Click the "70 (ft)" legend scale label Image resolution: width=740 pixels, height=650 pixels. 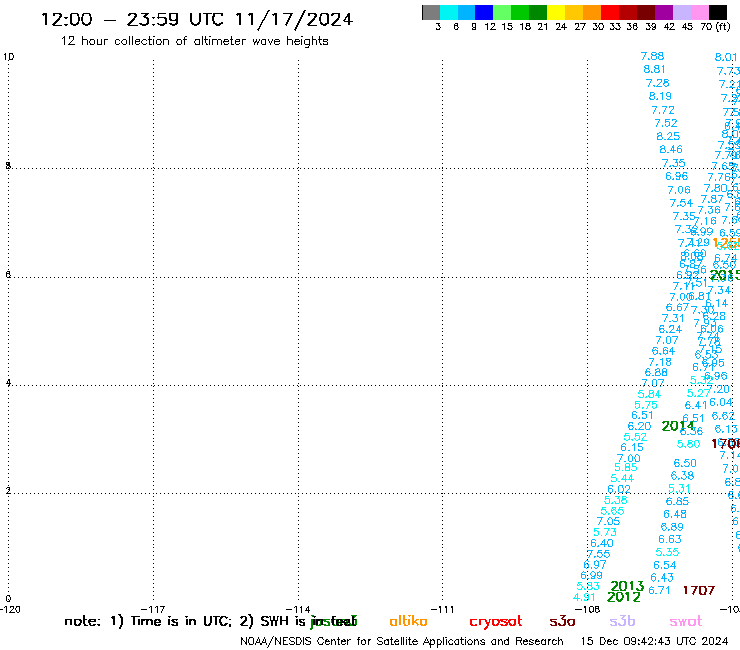[715, 26]
